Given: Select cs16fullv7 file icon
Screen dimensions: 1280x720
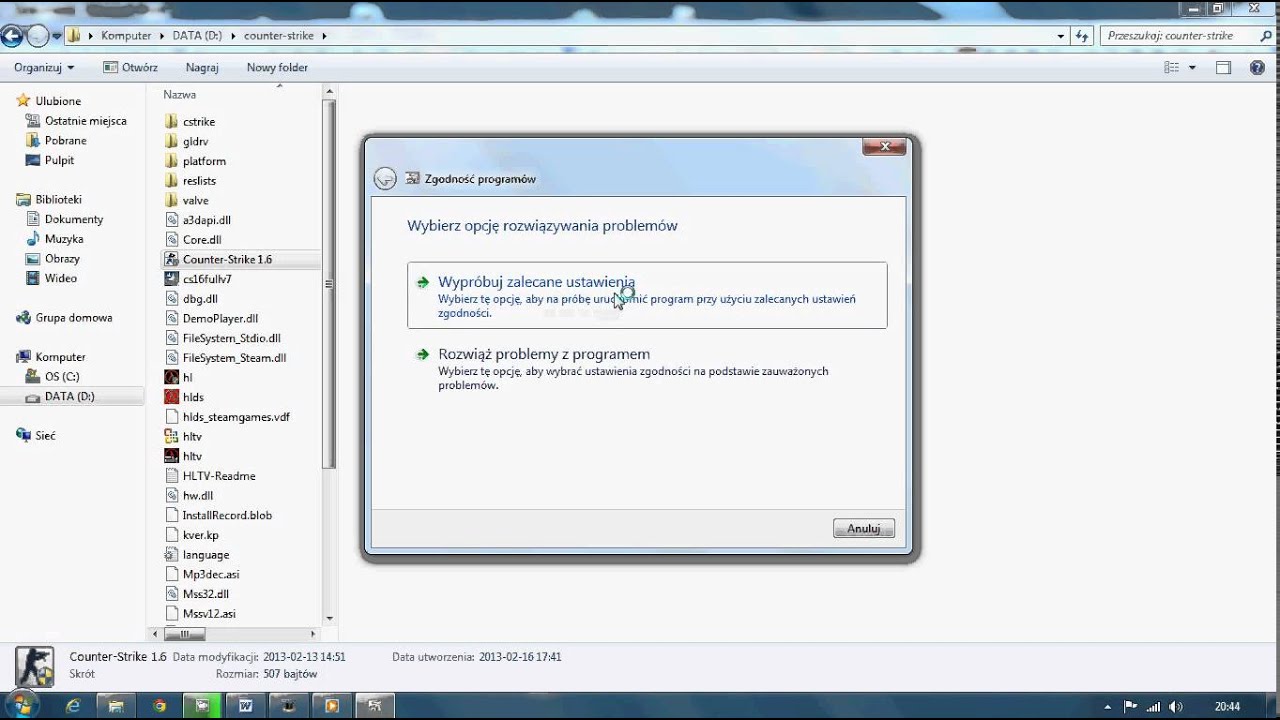Looking at the screenshot, I should click(x=171, y=279).
